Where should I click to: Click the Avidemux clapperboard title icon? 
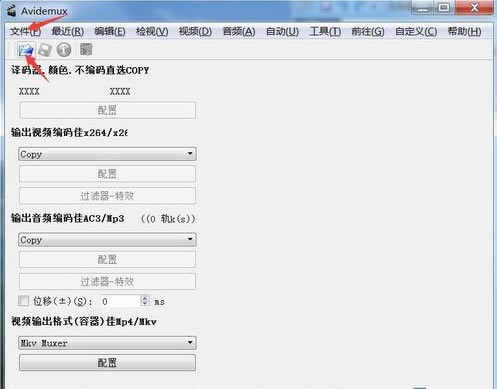(x=12, y=11)
